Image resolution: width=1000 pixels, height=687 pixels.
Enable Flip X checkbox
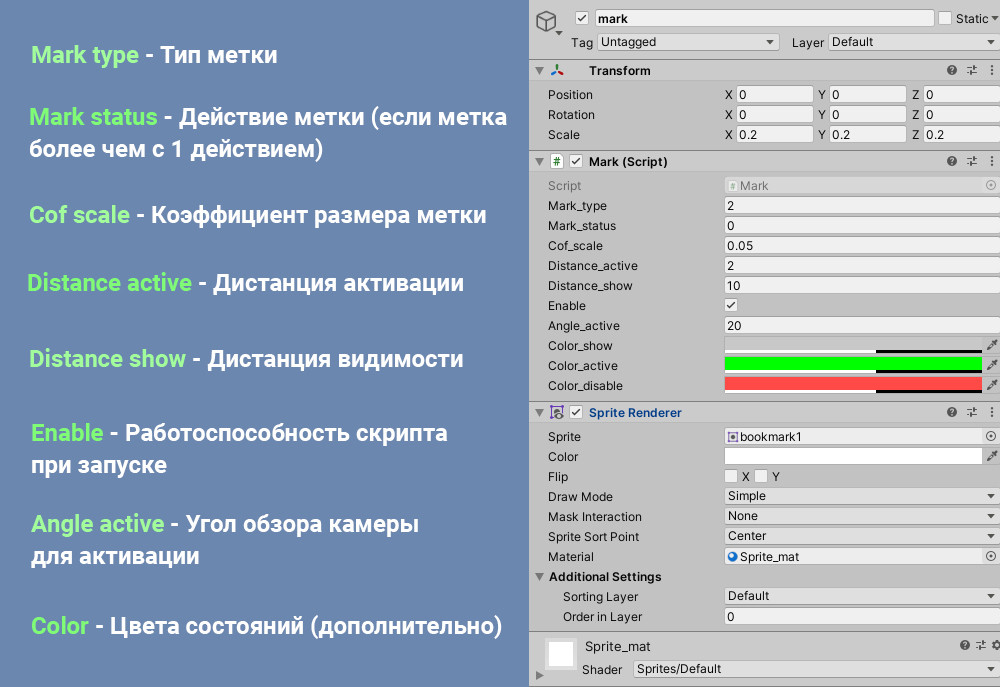731,477
